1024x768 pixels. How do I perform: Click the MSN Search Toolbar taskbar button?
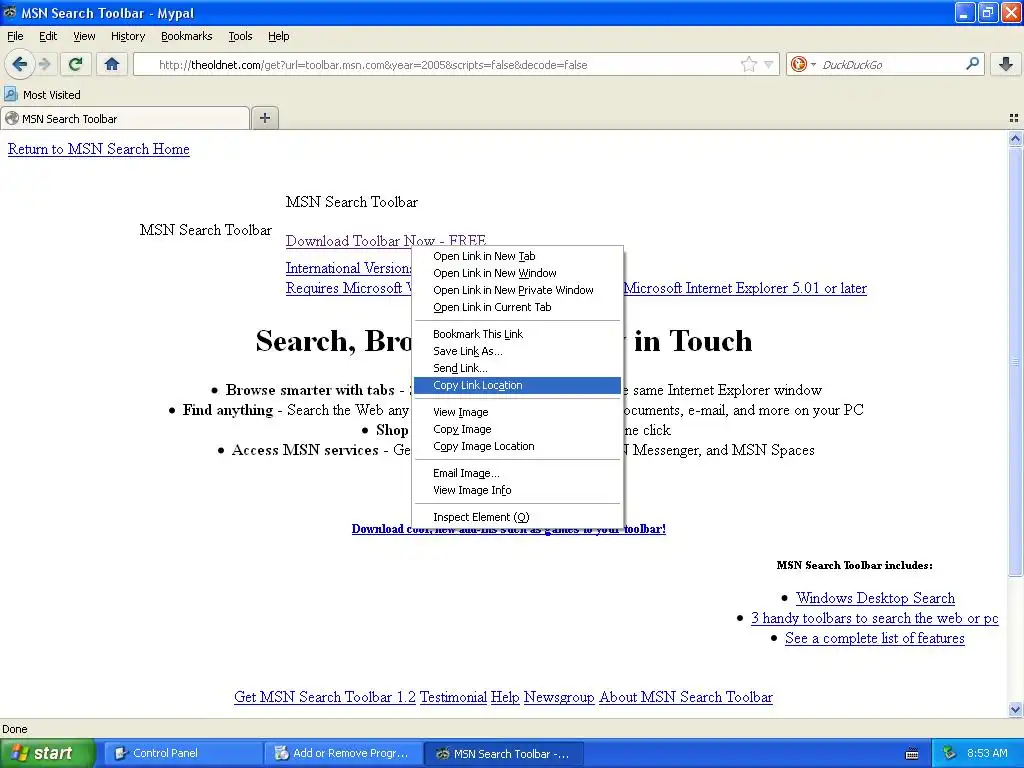(504, 754)
